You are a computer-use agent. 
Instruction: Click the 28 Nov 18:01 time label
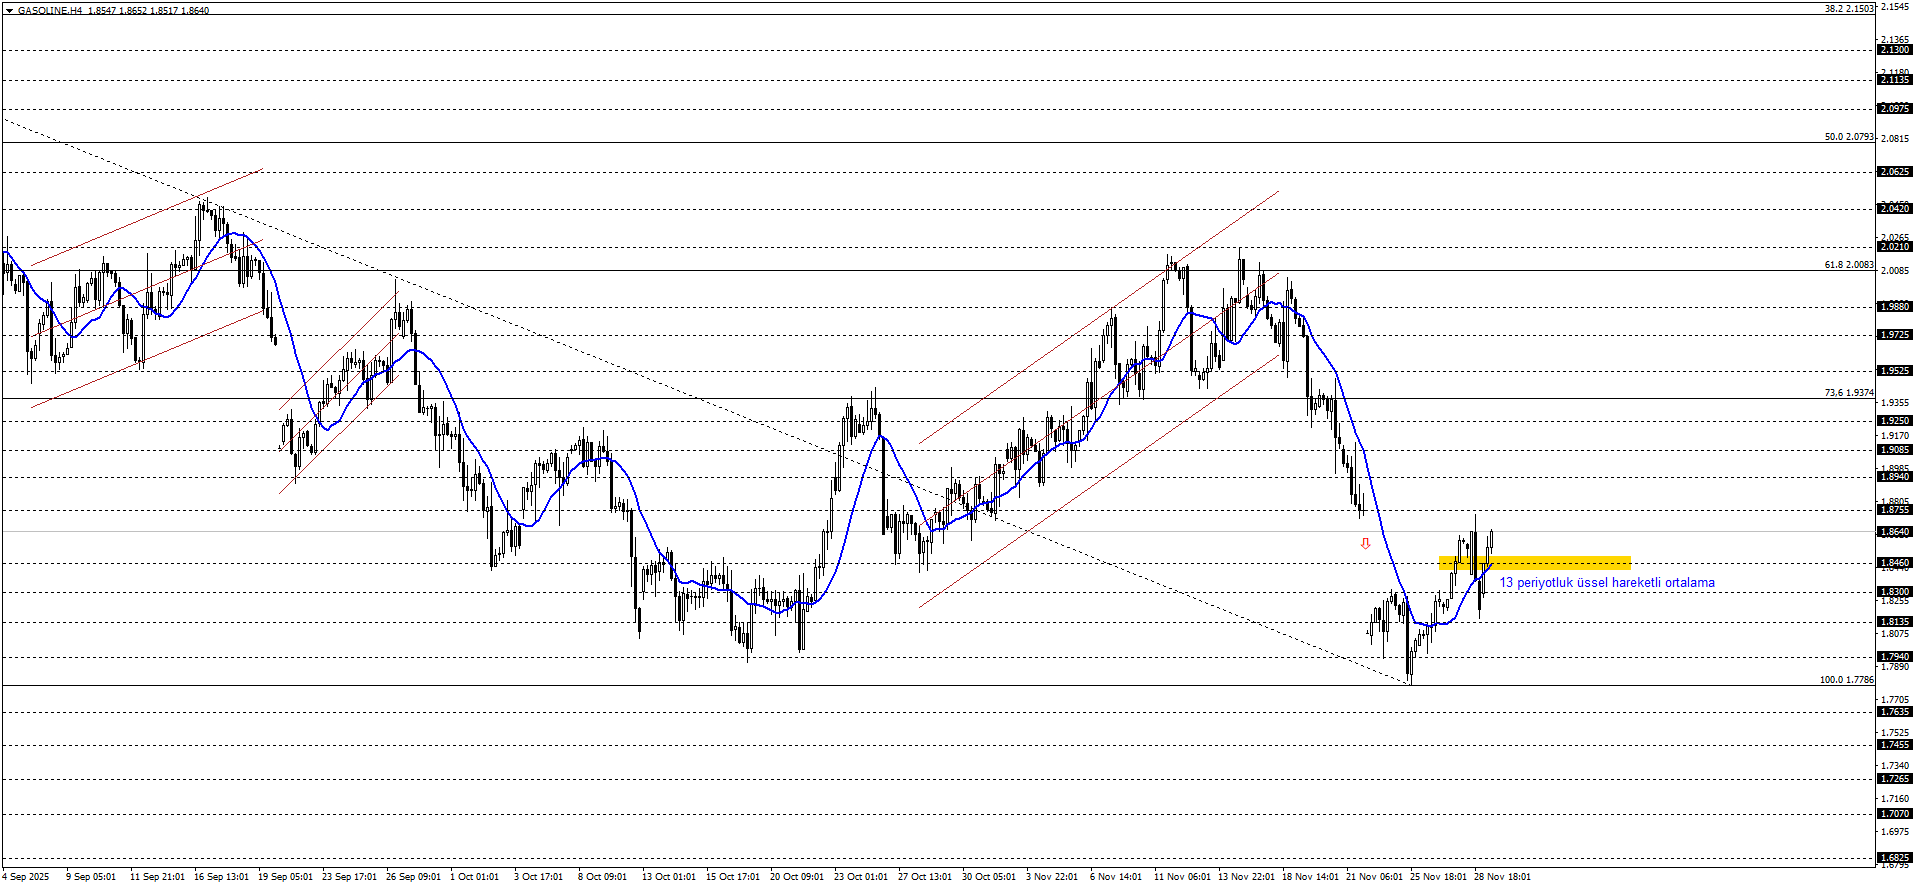[1502, 877]
